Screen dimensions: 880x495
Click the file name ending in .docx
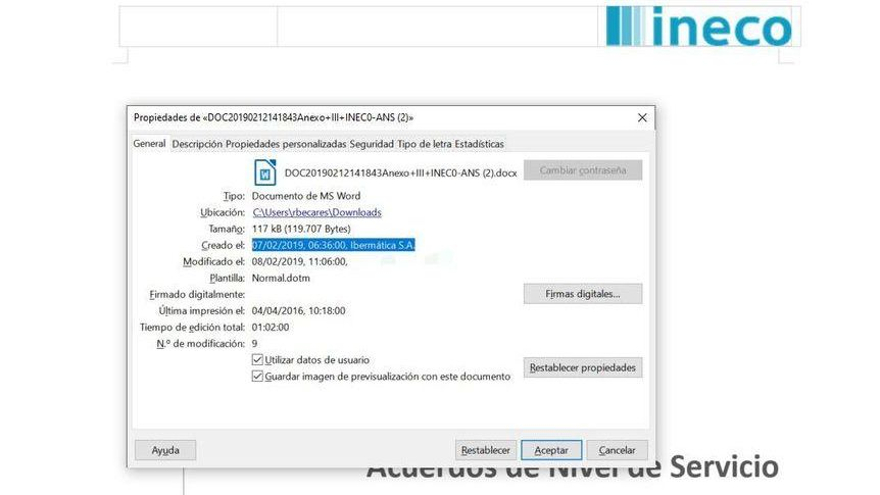[401, 173]
